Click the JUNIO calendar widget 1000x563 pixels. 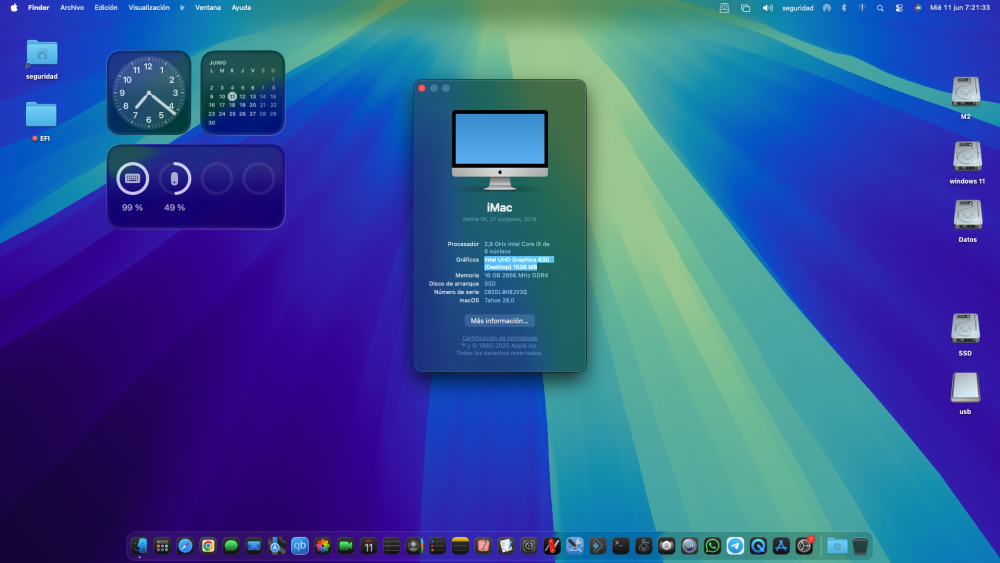pos(242,92)
